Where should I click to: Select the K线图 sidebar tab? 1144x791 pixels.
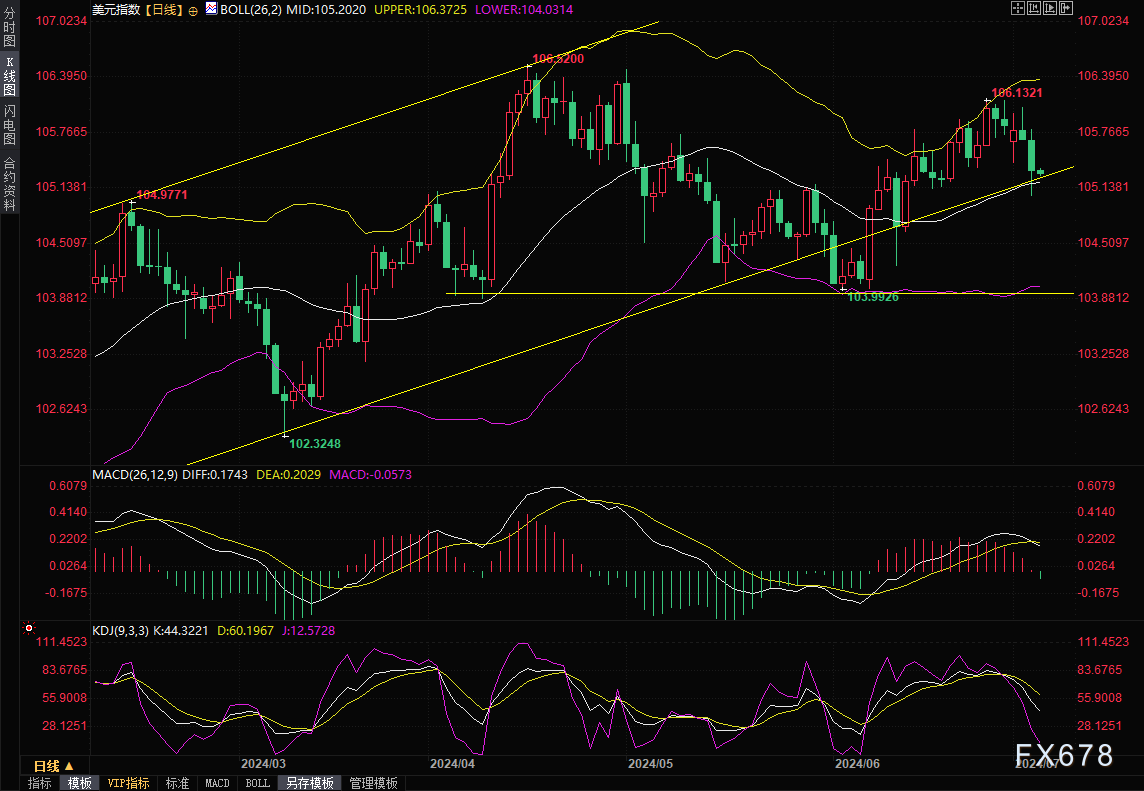9,76
